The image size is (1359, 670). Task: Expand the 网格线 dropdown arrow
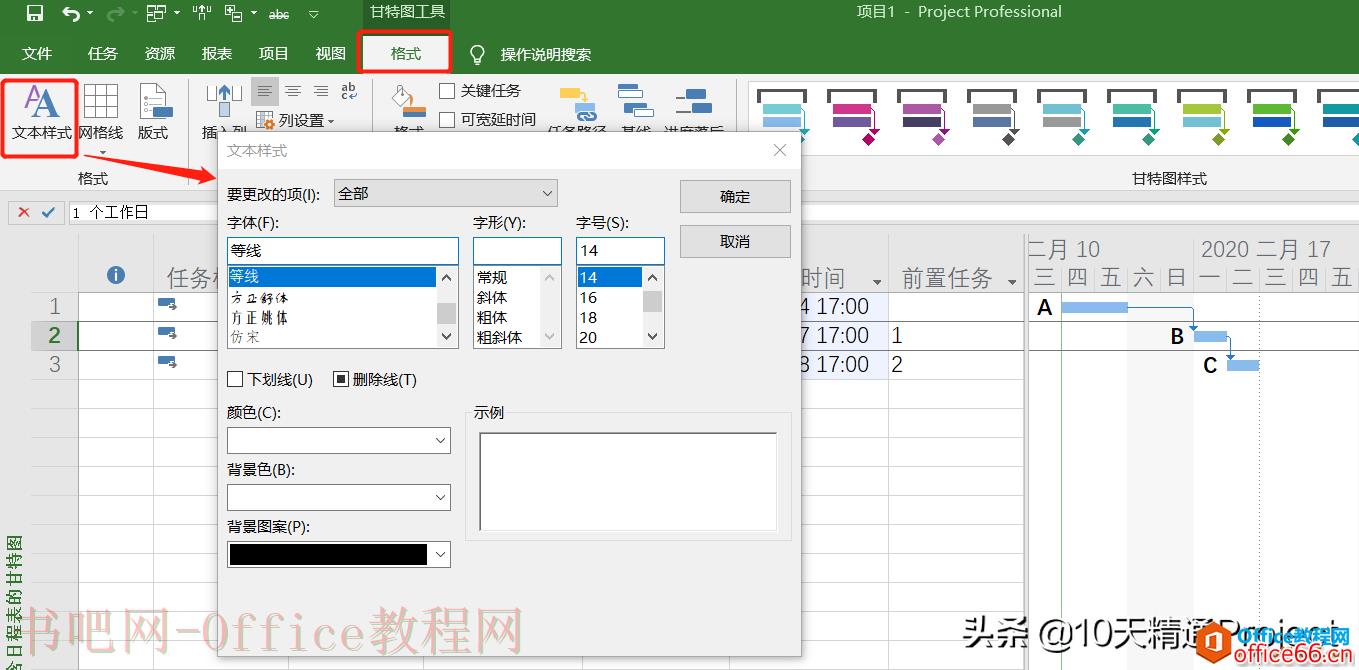point(102,153)
